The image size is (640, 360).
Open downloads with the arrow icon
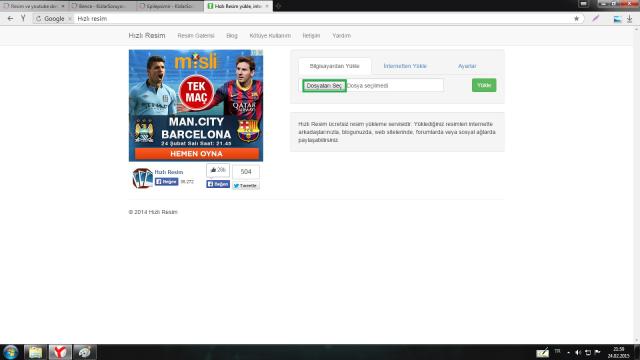pos(629,19)
